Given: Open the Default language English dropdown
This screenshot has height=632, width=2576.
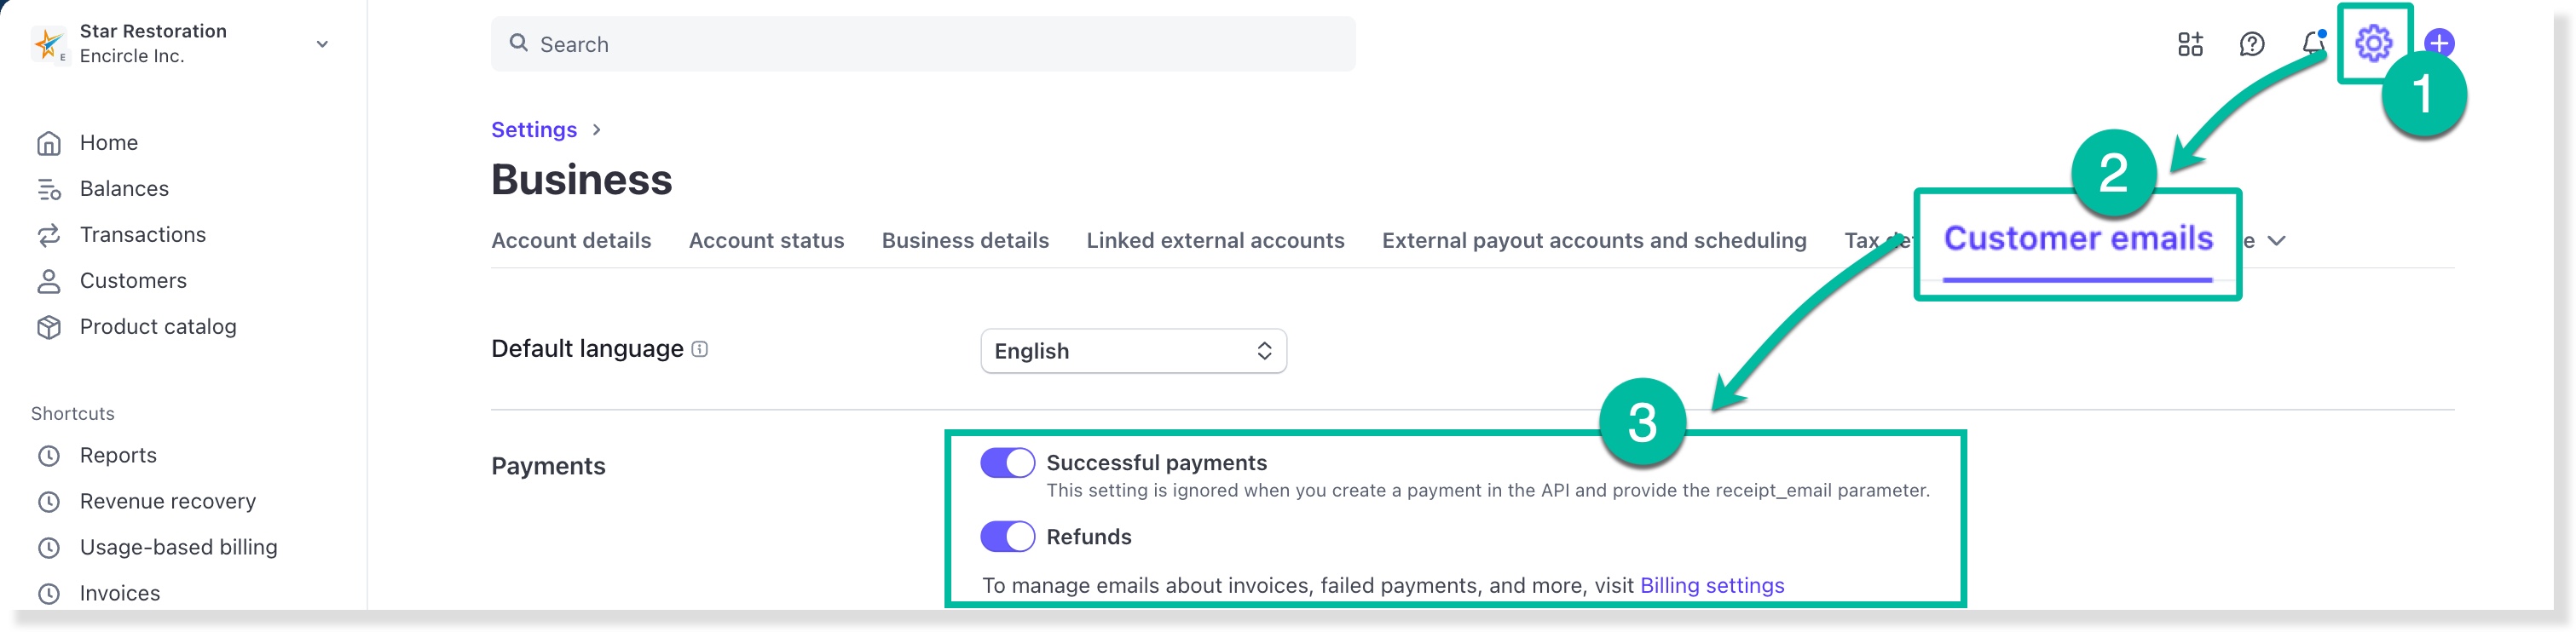Looking at the screenshot, I should [1133, 351].
